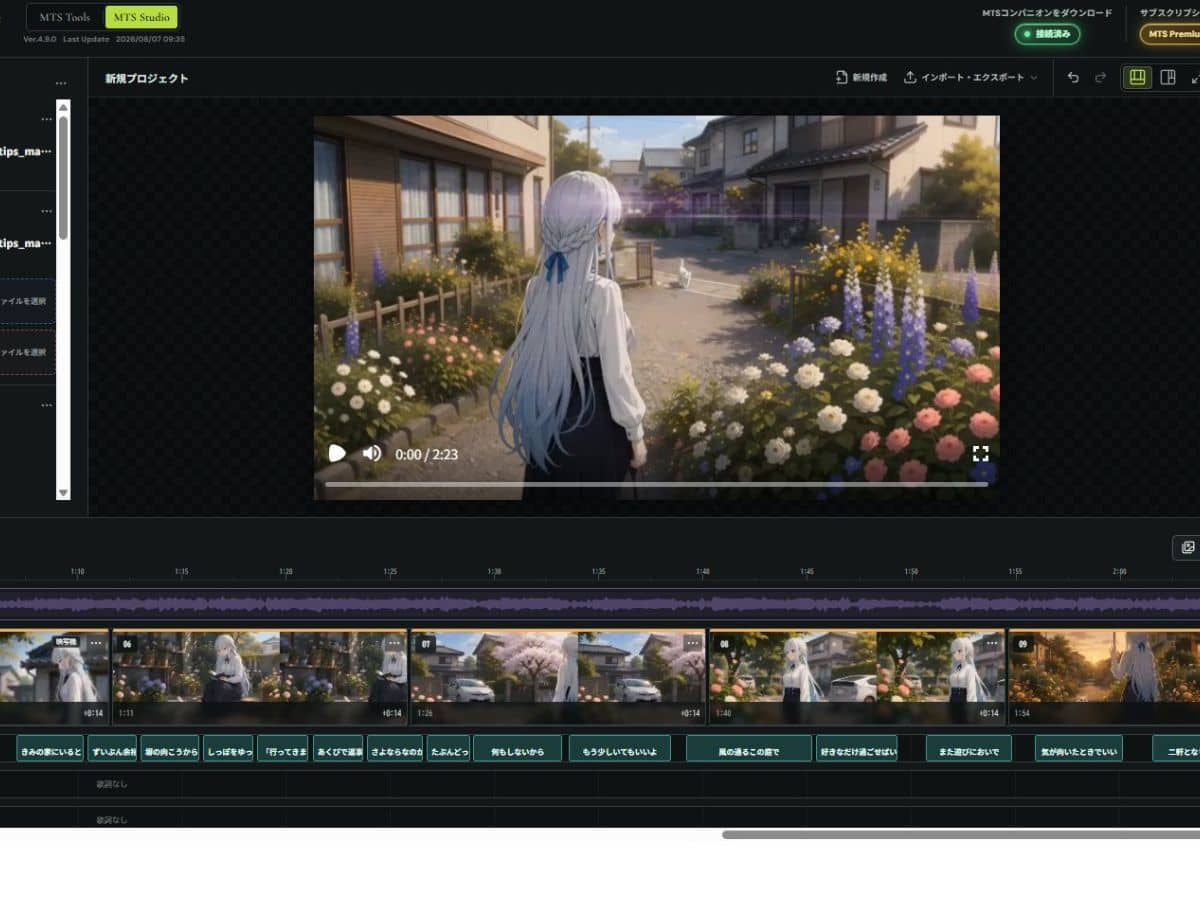
Task: Click the scene 05 thumbnail at timeline left
Action: 54,677
